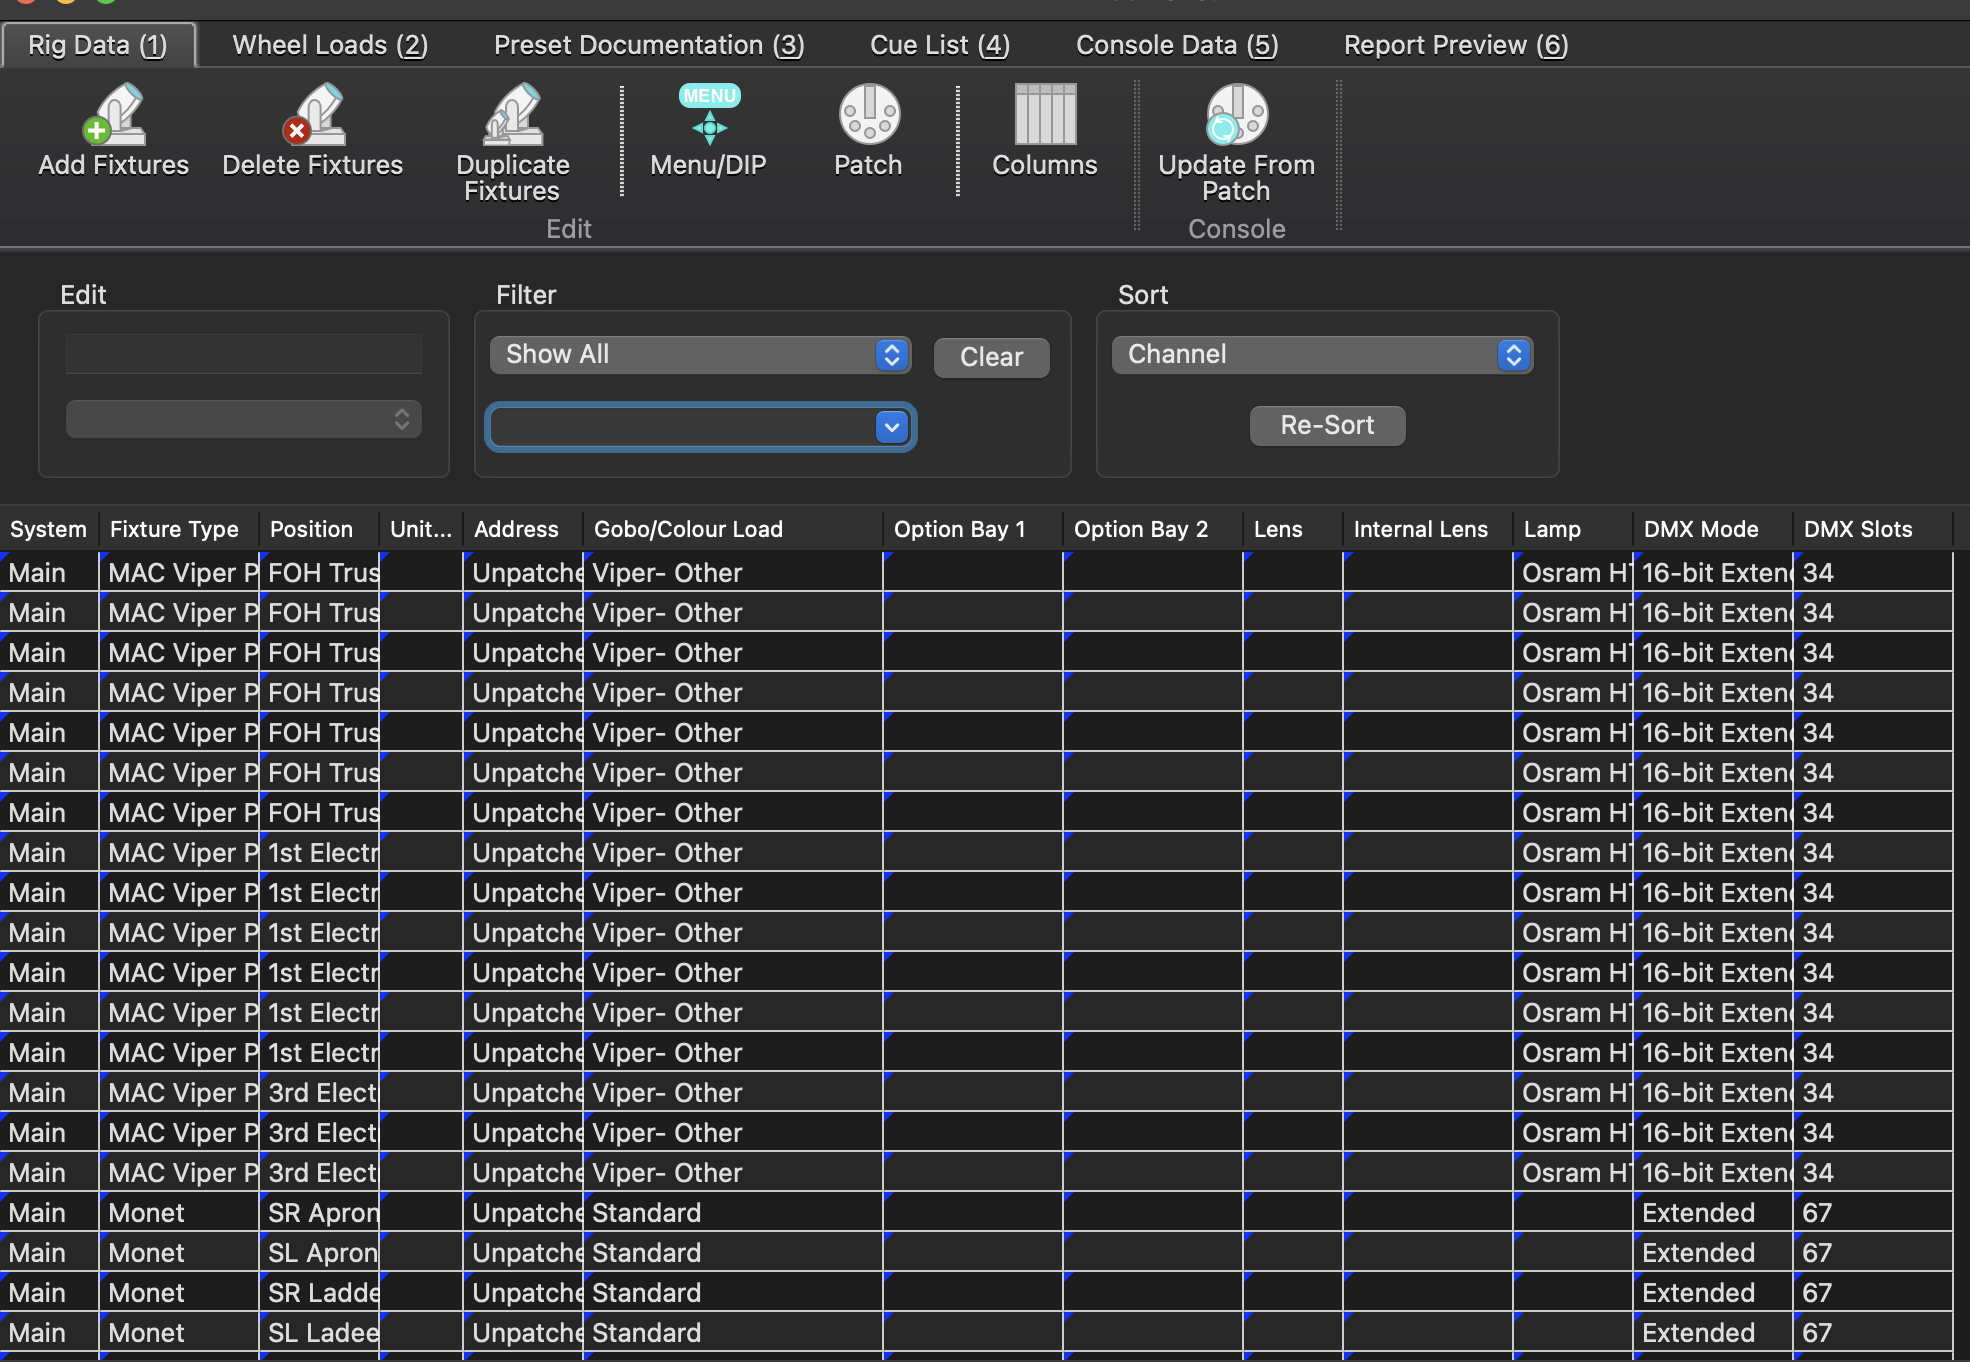Open the Channel sort dropdown
The width and height of the screenshot is (1970, 1362).
[1321, 355]
